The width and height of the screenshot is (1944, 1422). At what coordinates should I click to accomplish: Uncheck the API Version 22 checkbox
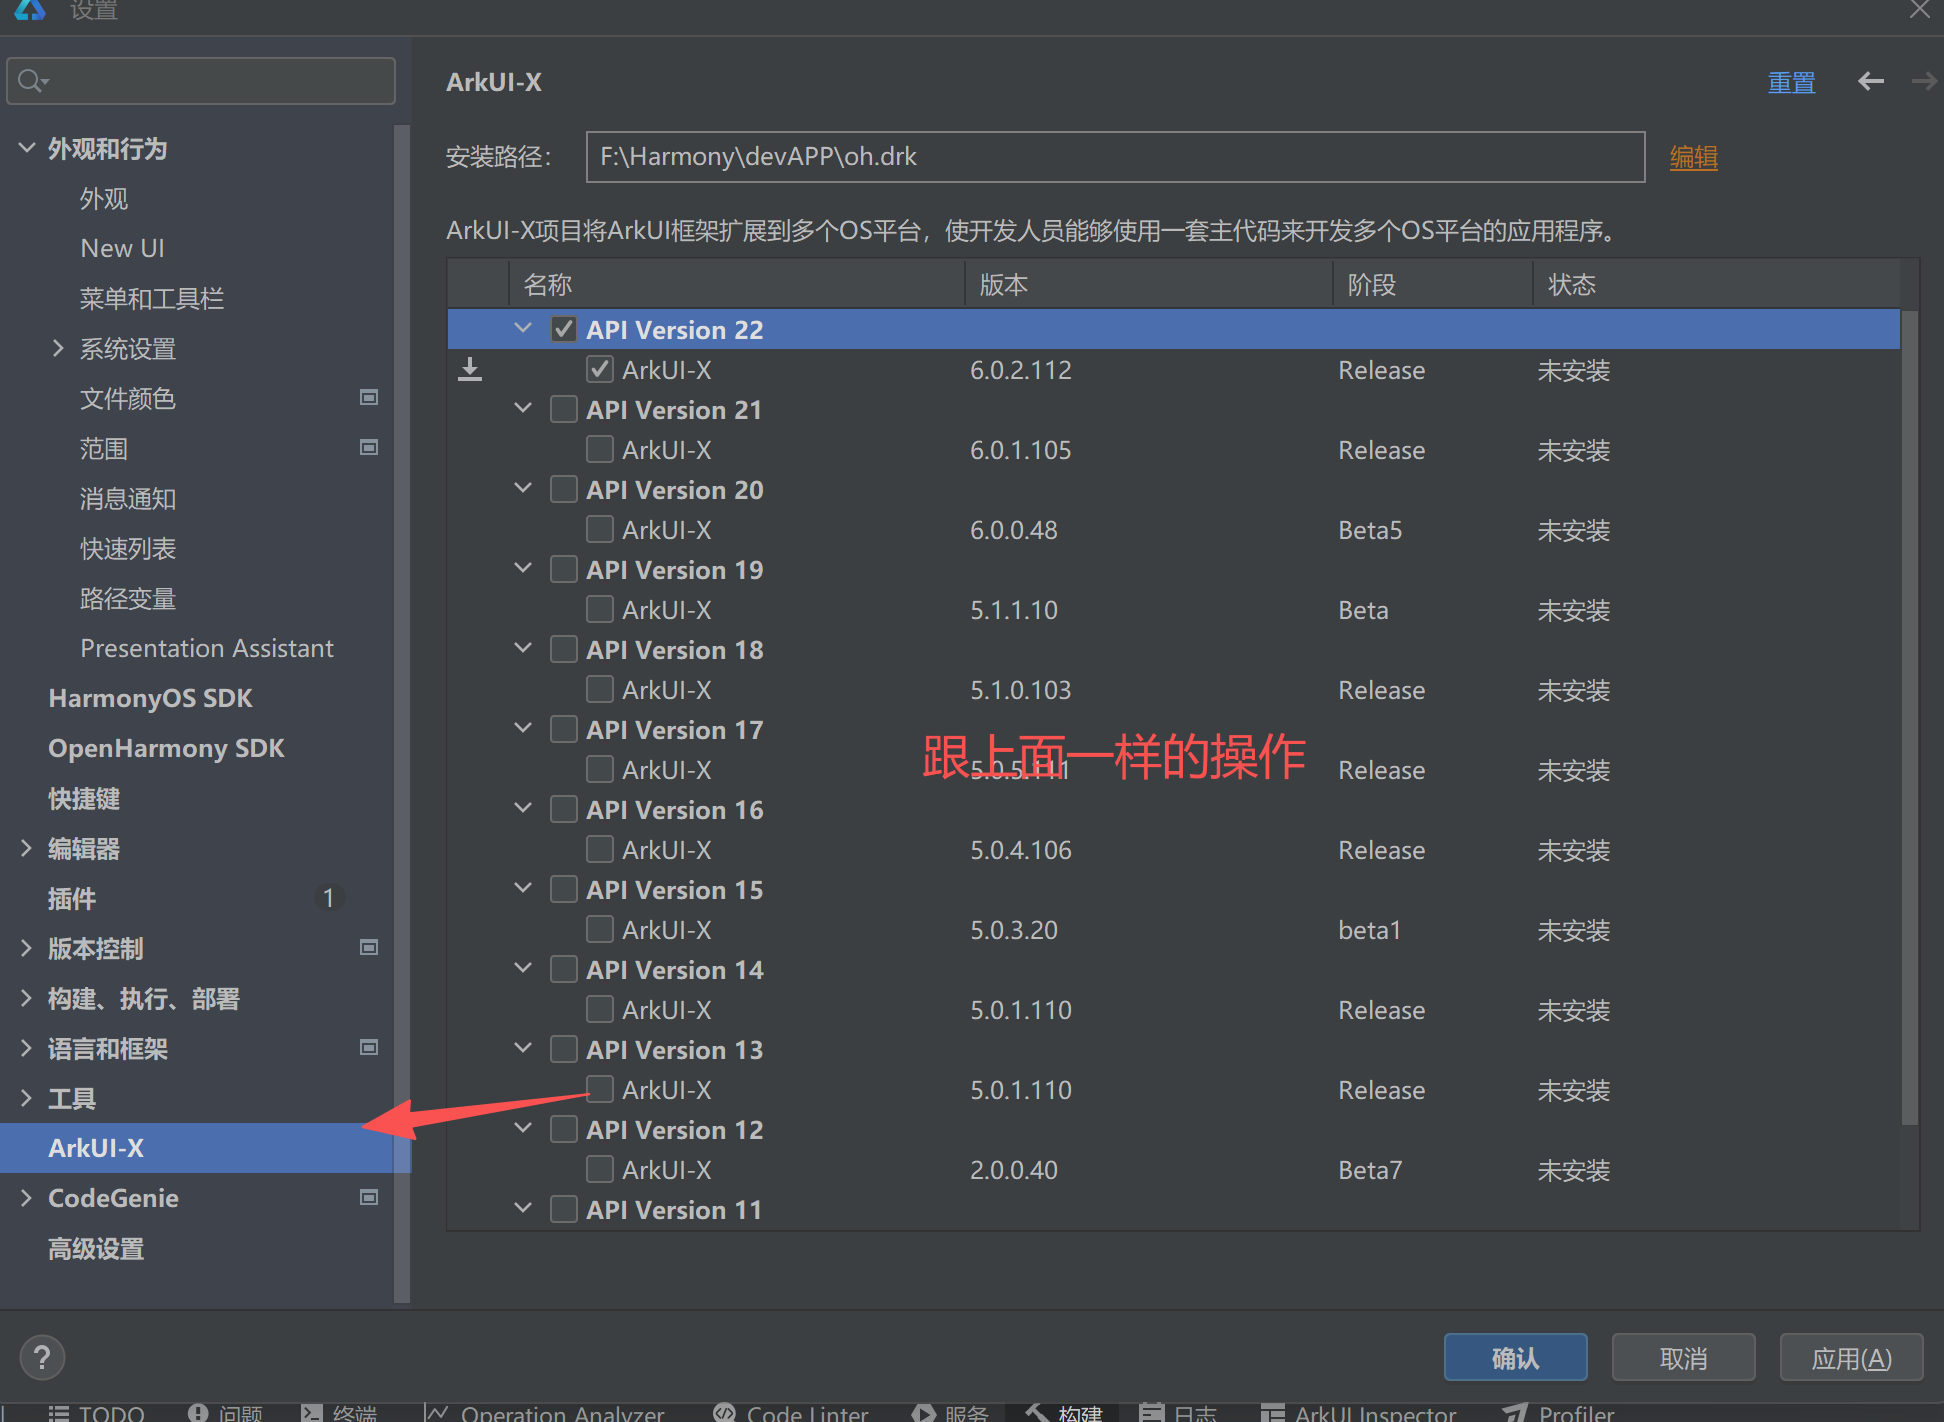point(564,330)
